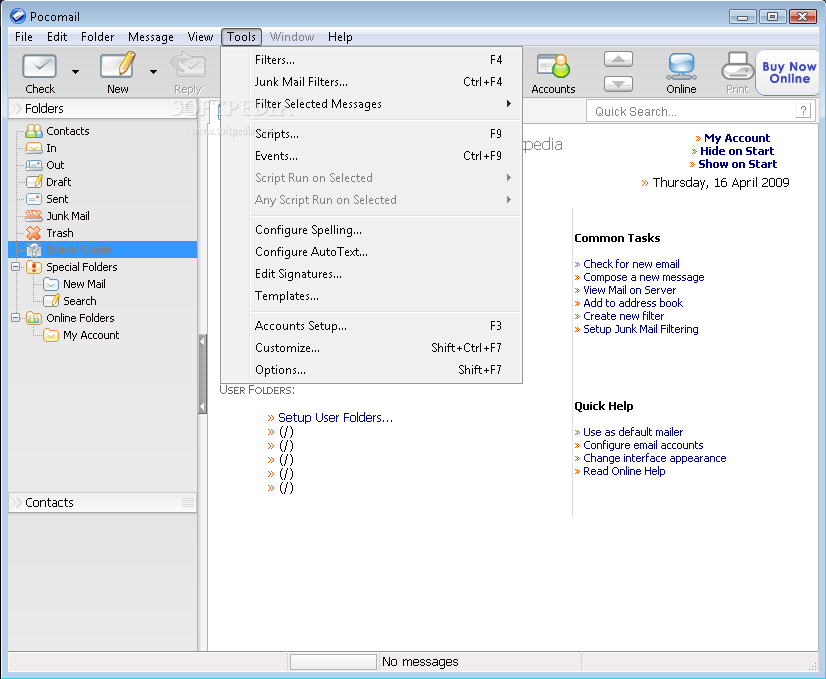Viewport: 826px width, 679px height.
Task: Select the In folder icon
Action: [x=34, y=148]
